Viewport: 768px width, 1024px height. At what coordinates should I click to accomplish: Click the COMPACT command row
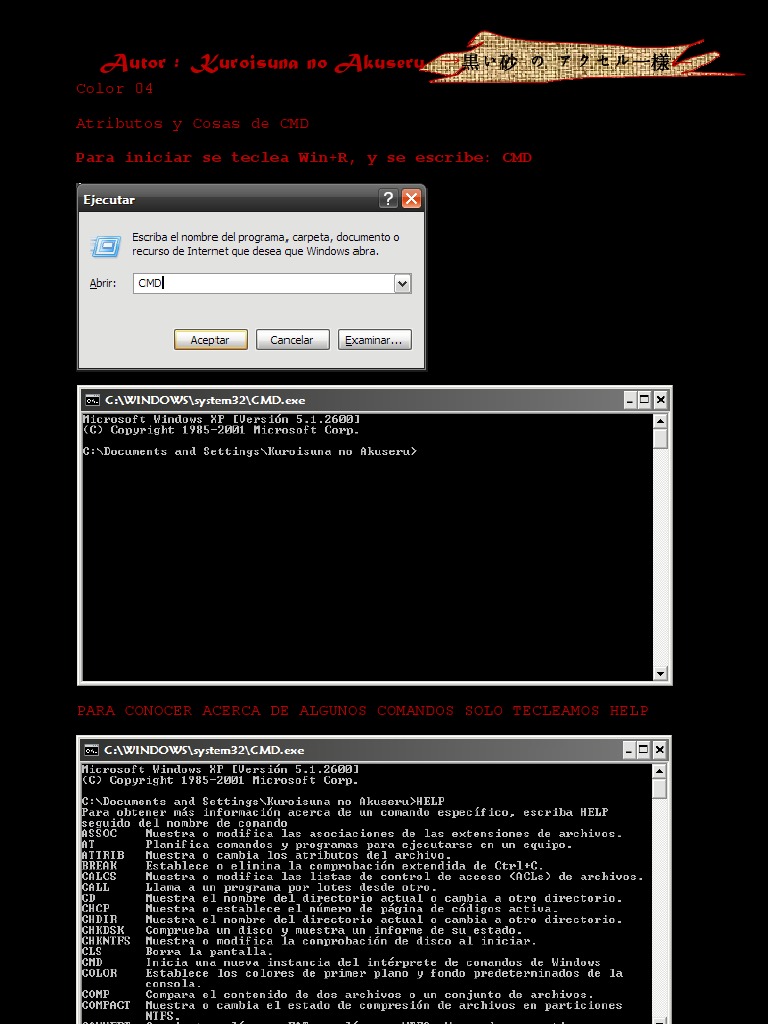click(352, 1010)
